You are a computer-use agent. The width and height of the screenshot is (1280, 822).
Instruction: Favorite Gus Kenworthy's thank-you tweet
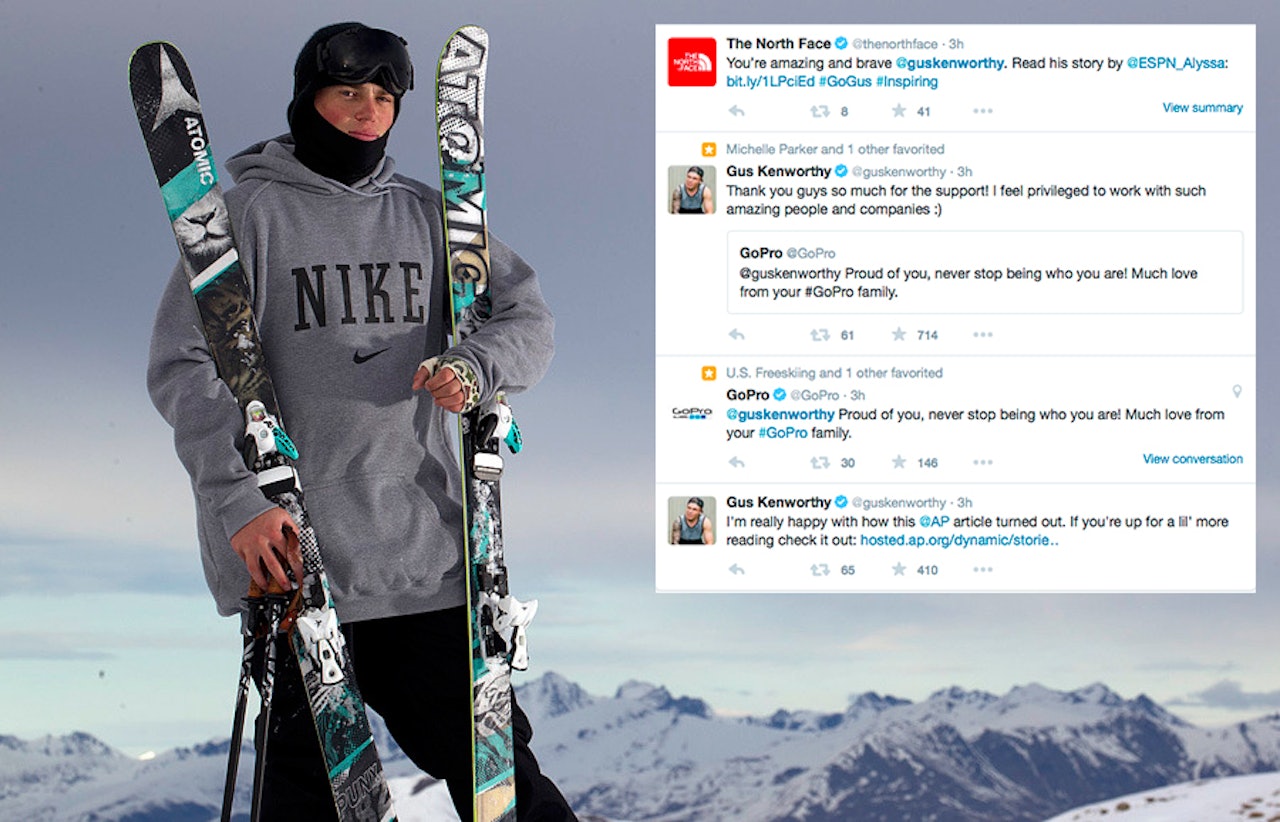[x=897, y=334]
